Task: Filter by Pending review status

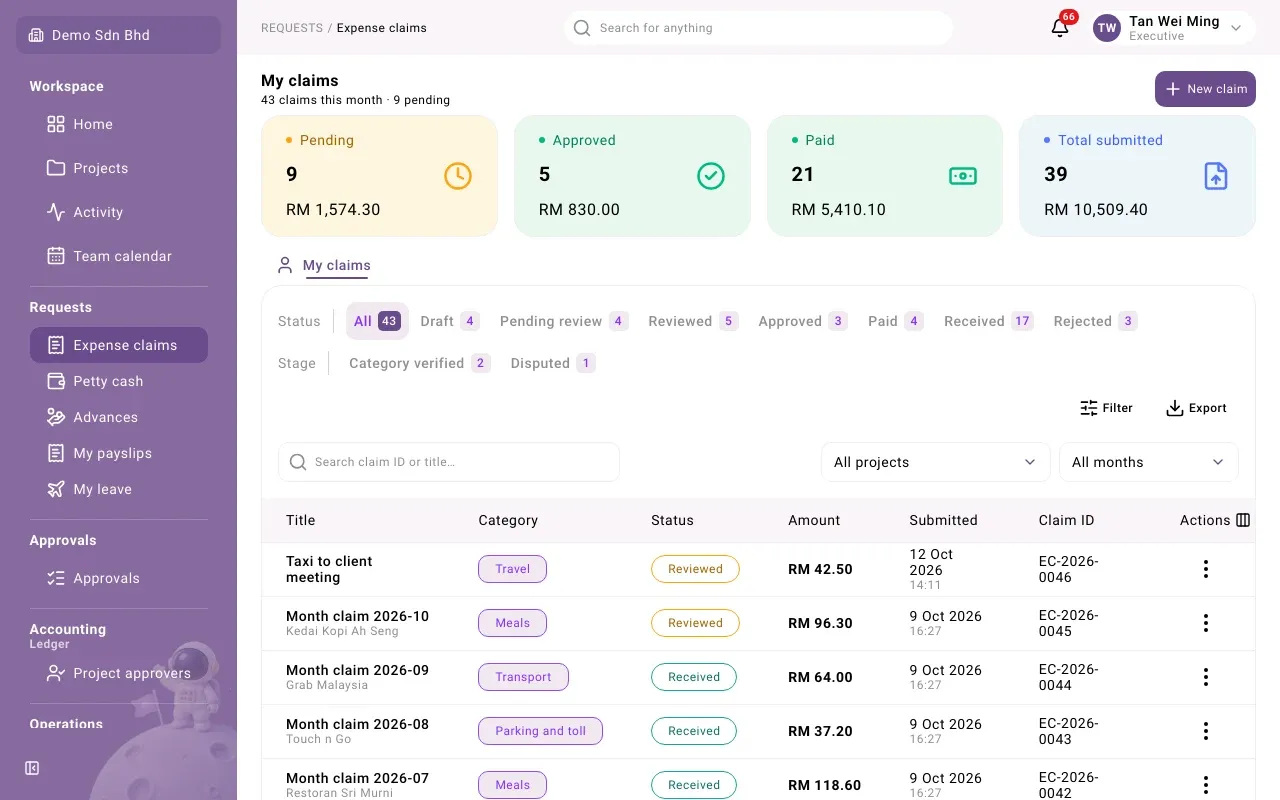Action: pos(564,321)
